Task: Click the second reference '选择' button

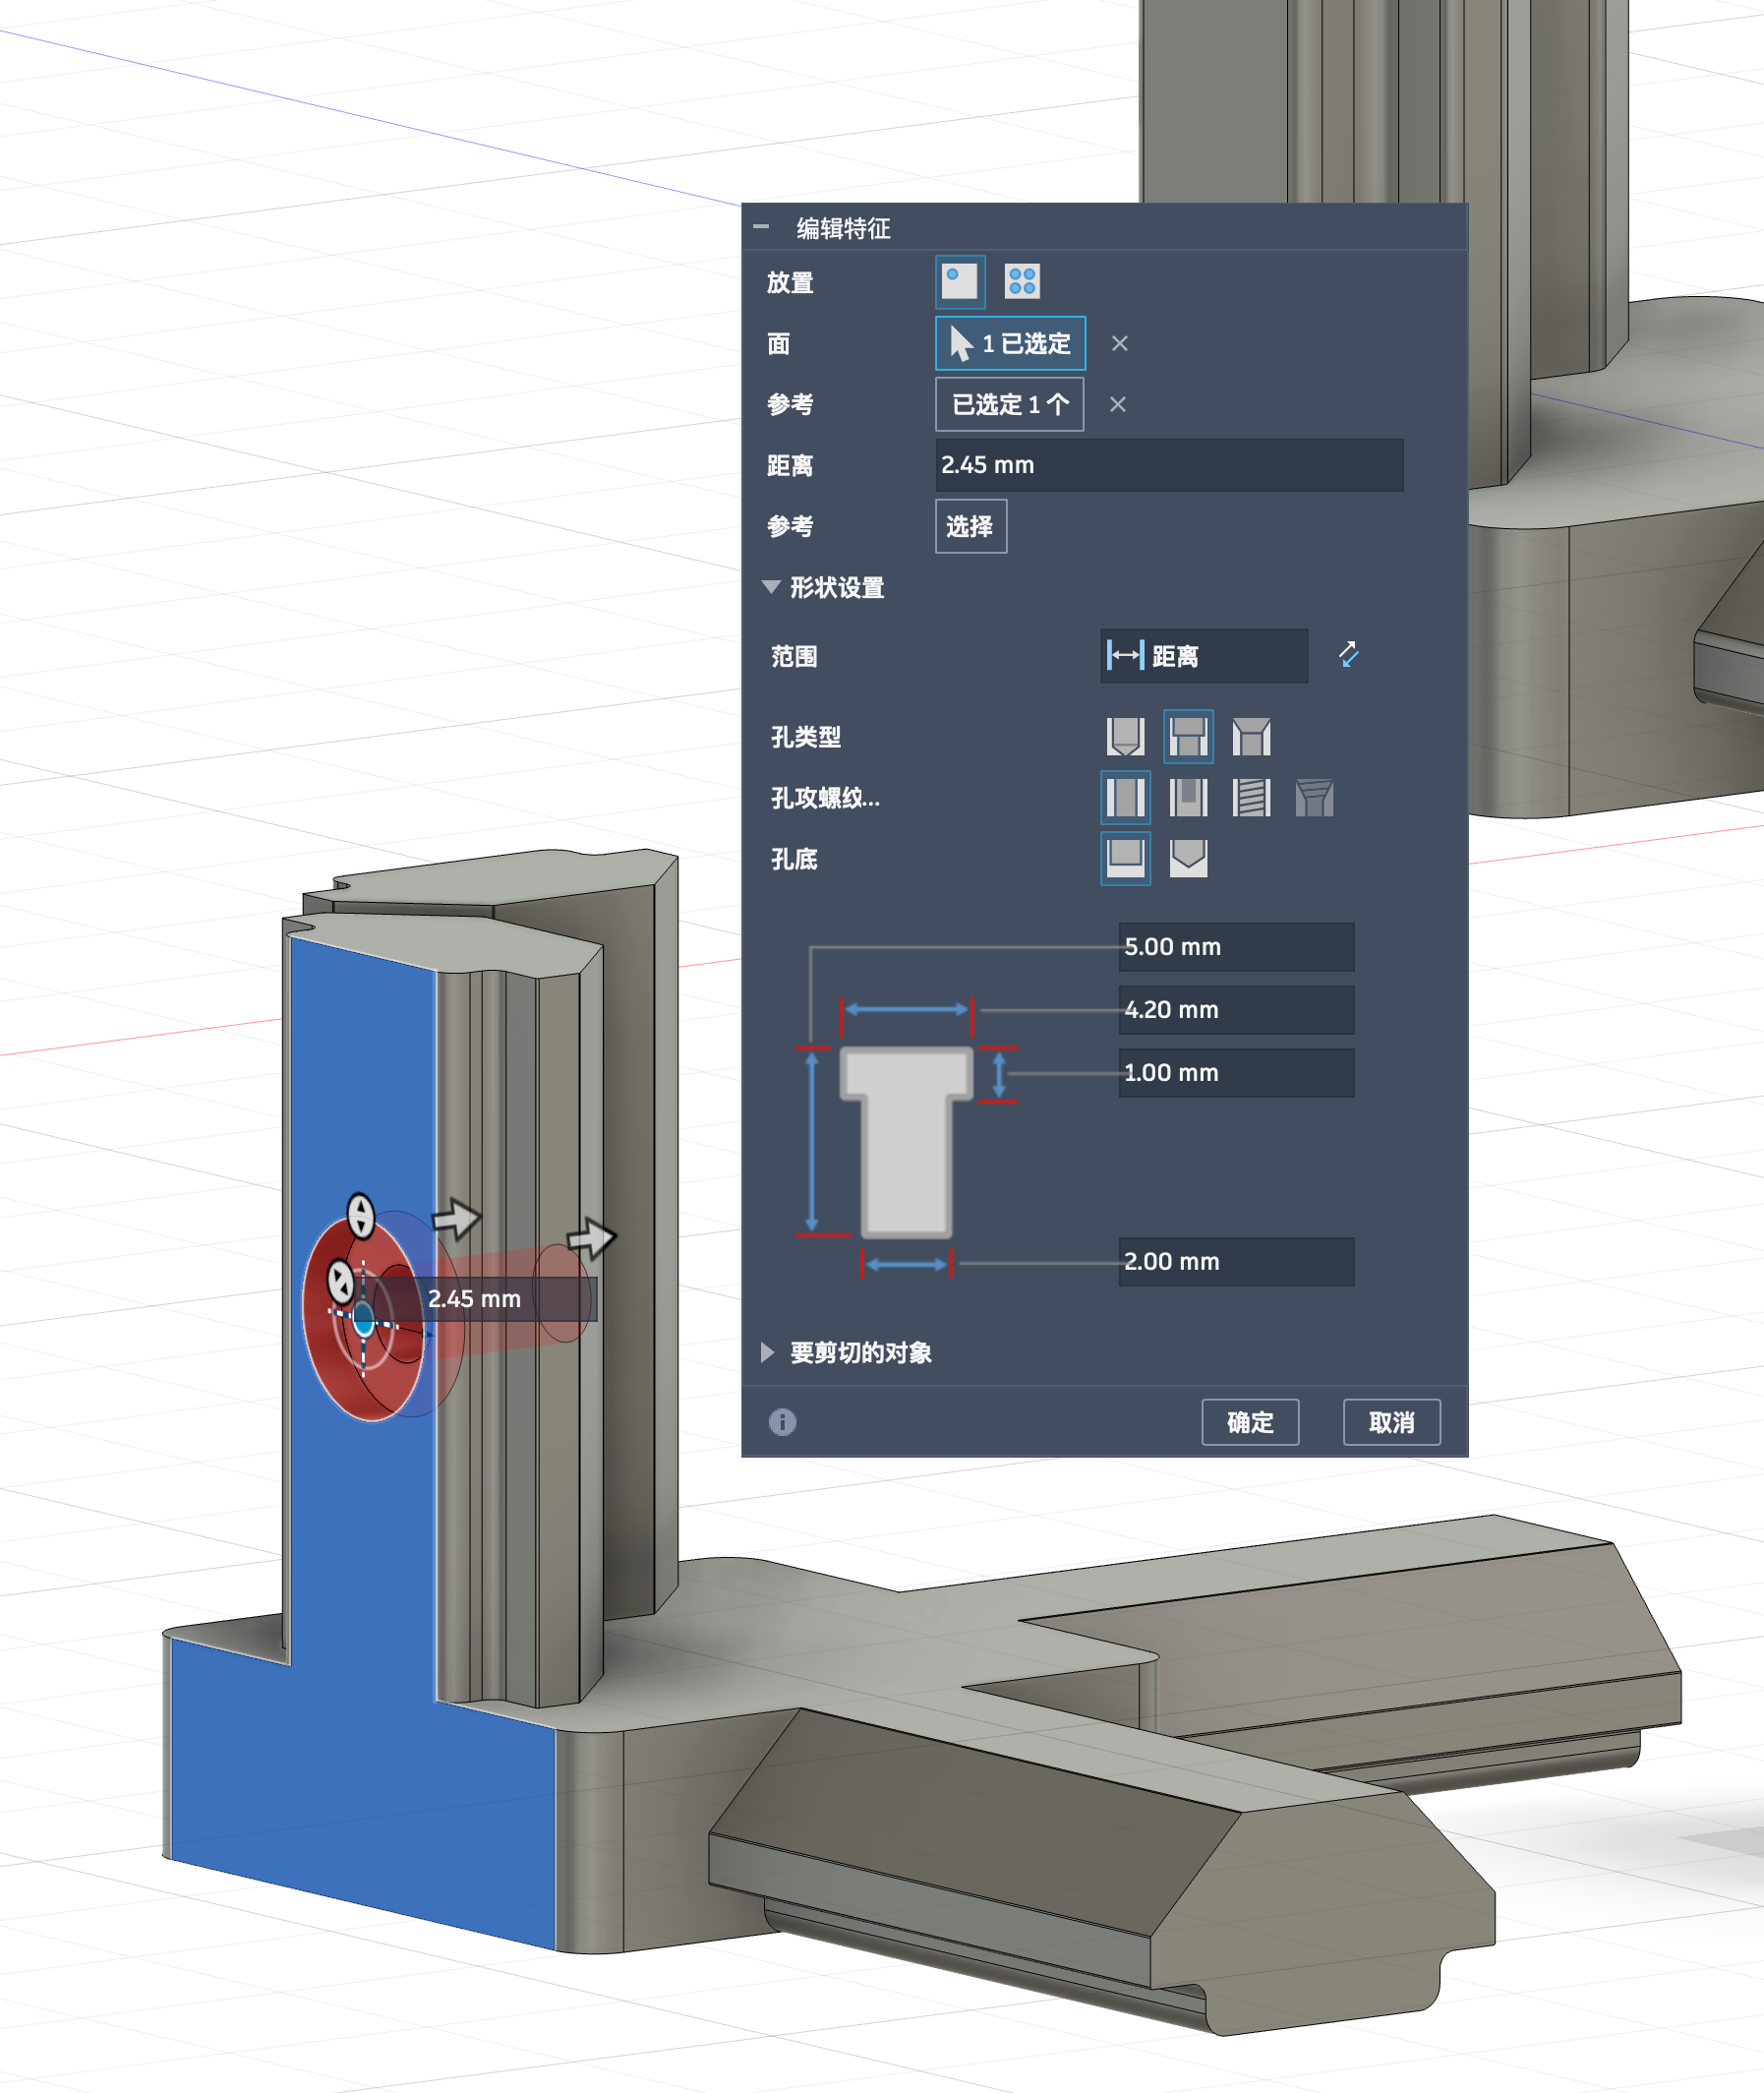Action: tap(970, 526)
